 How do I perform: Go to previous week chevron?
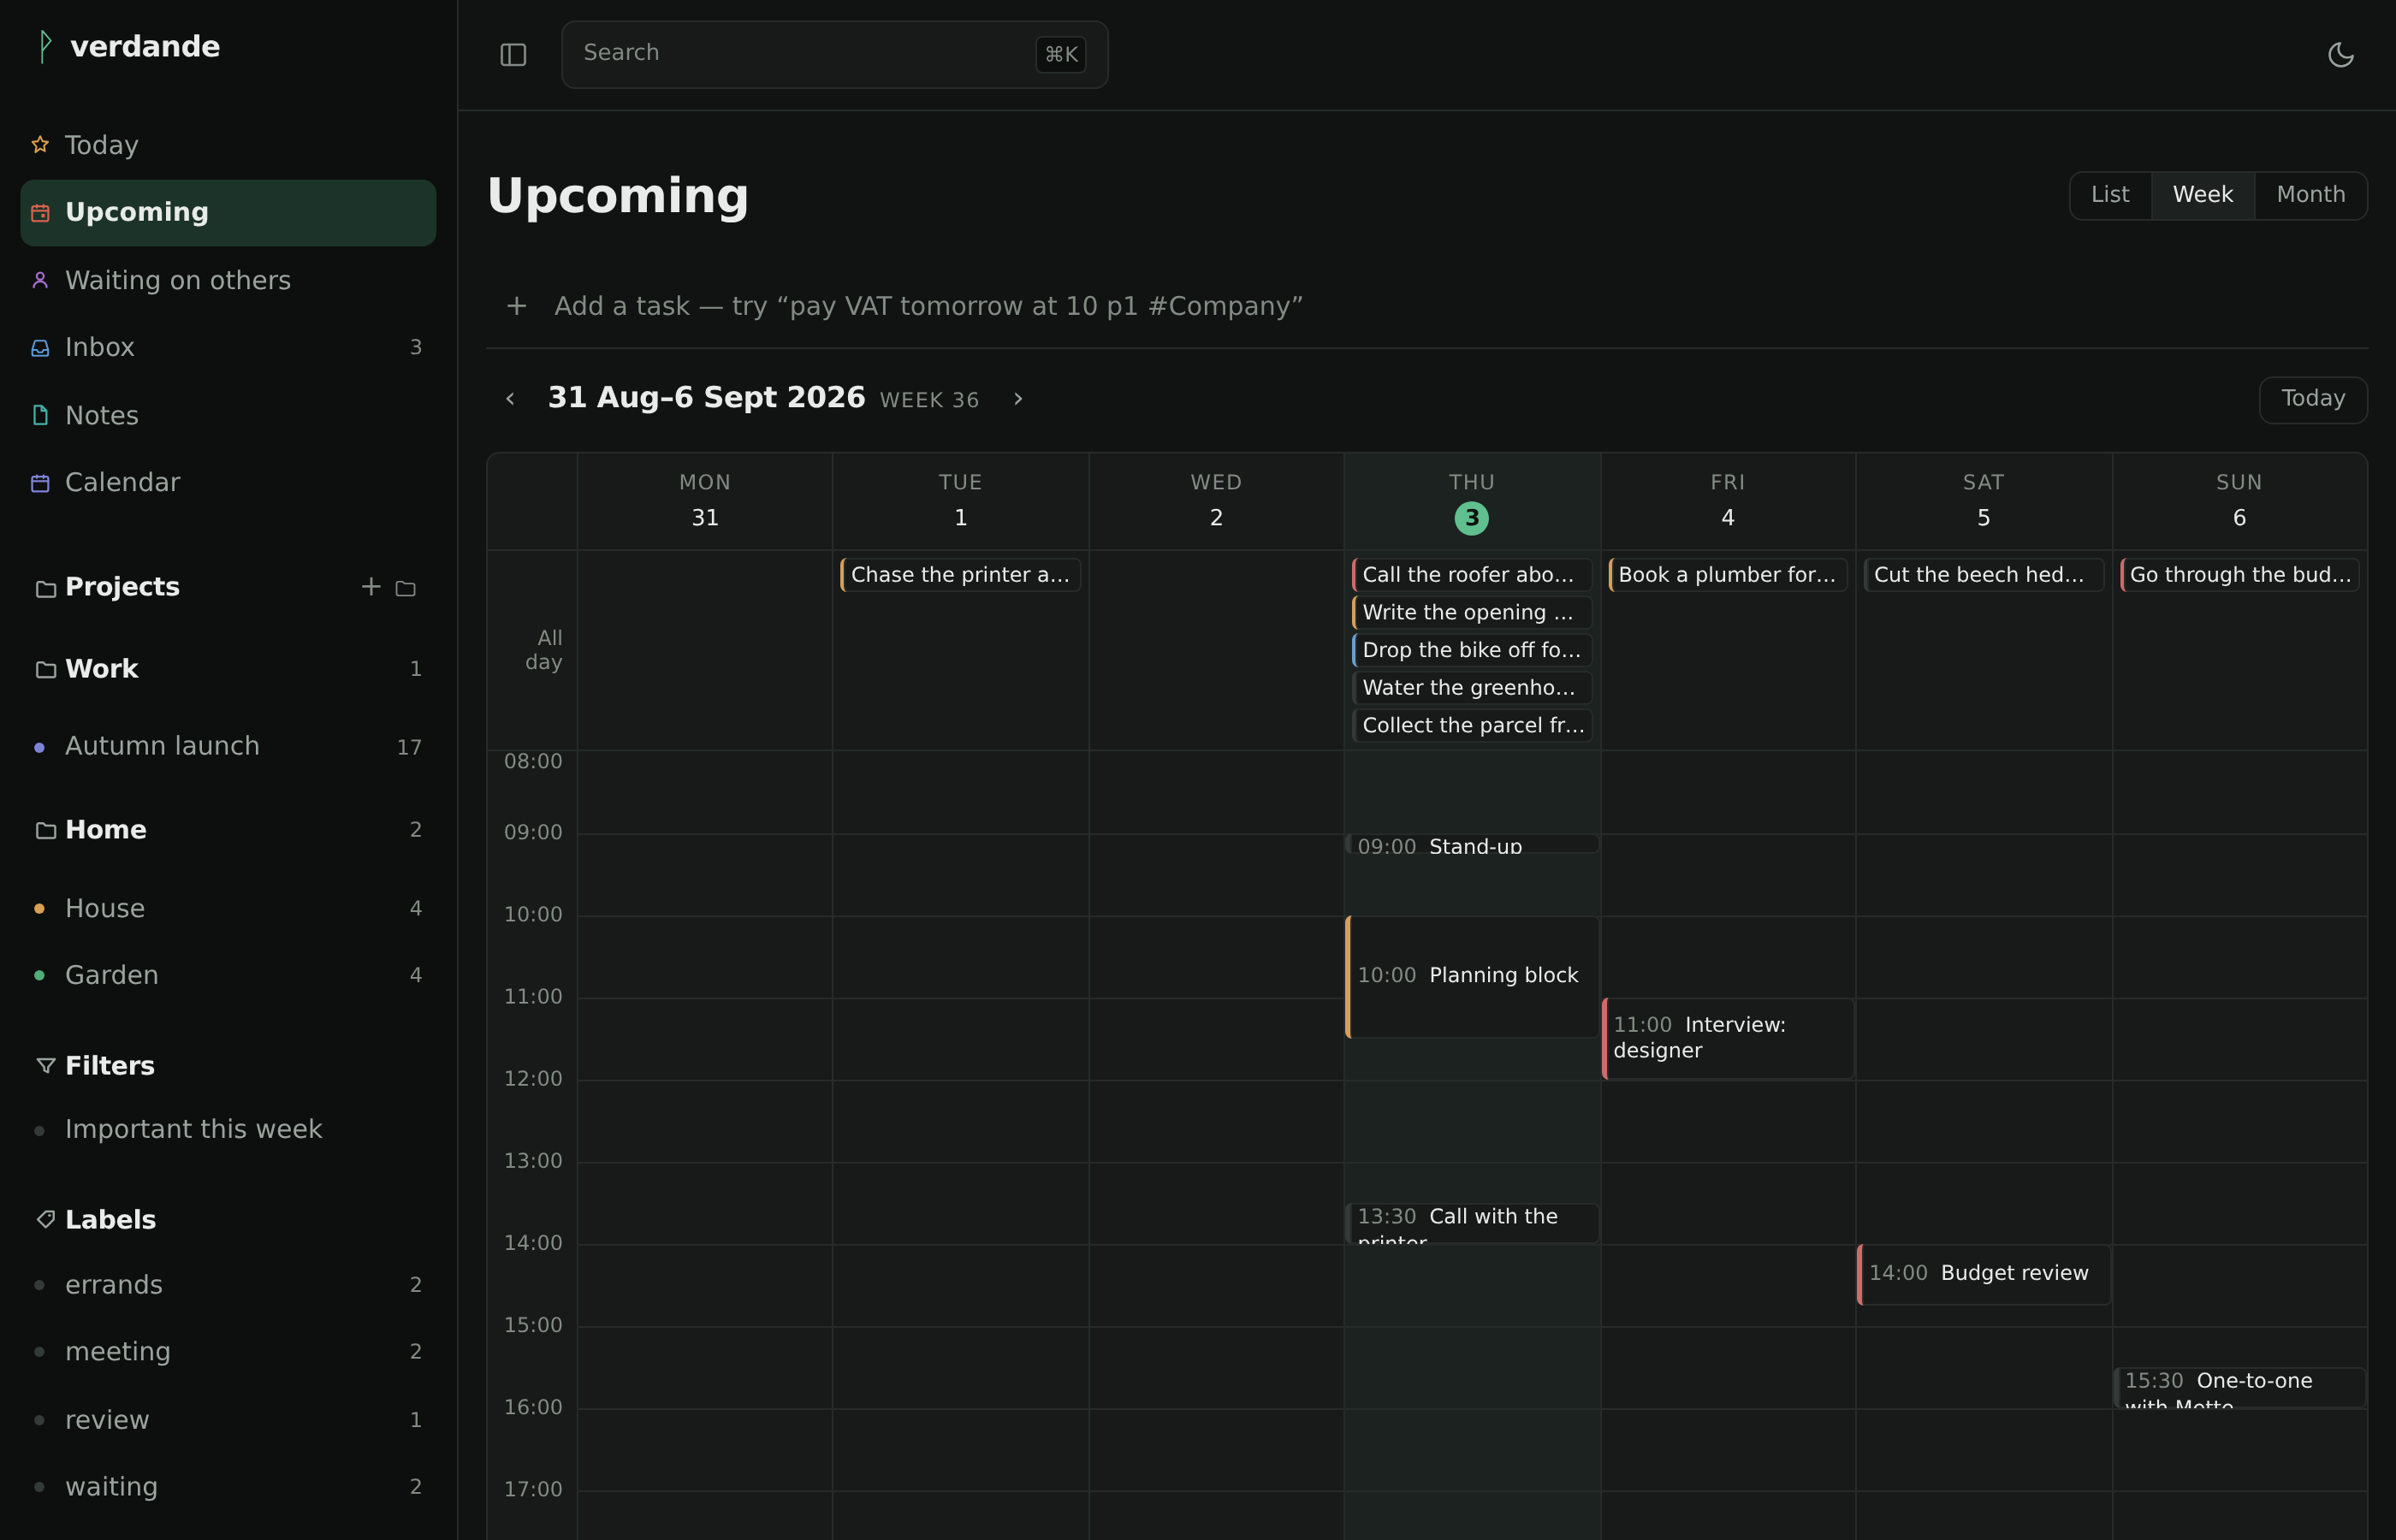point(511,399)
